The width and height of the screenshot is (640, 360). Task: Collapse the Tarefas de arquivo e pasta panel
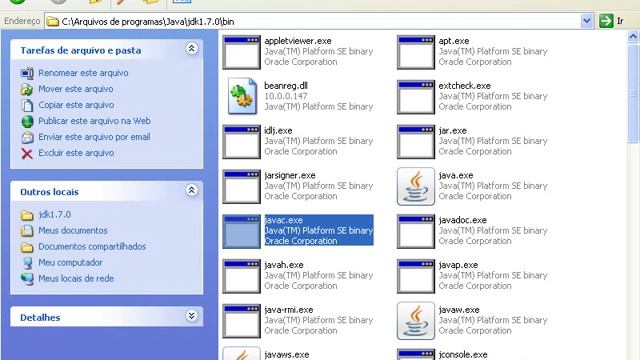tap(191, 49)
